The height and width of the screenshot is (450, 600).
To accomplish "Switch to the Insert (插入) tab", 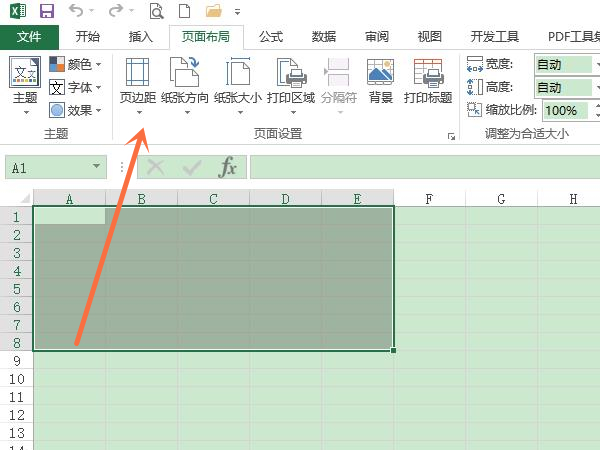I will (141, 37).
